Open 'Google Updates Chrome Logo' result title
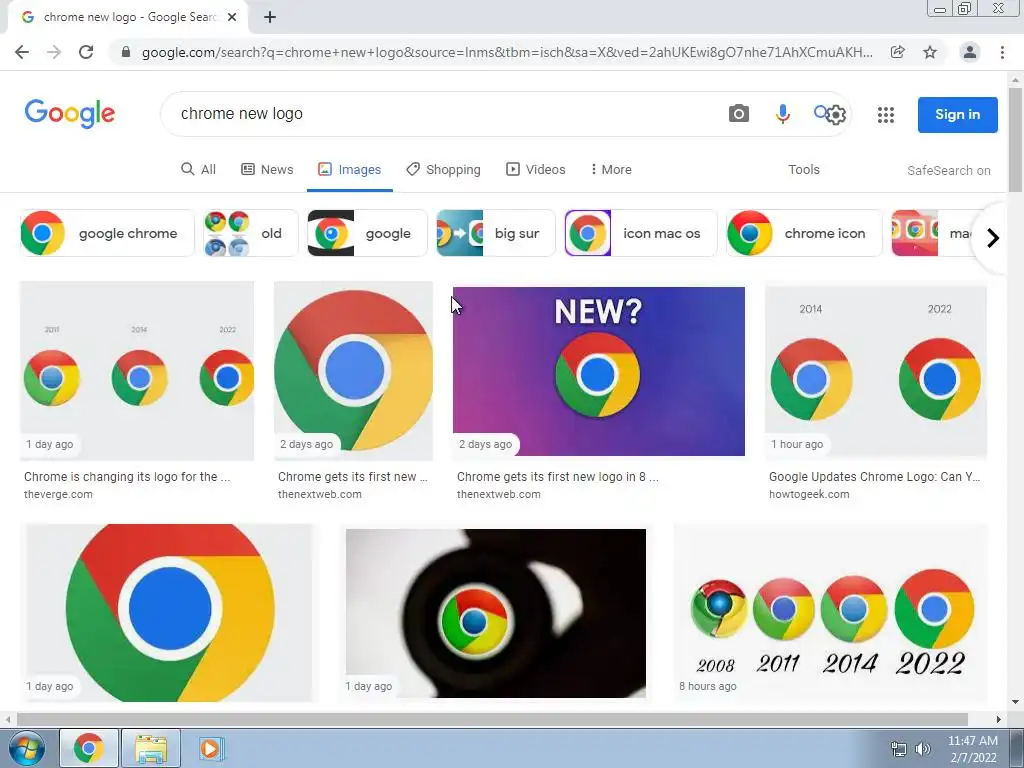Image resolution: width=1024 pixels, height=768 pixels. coord(874,477)
